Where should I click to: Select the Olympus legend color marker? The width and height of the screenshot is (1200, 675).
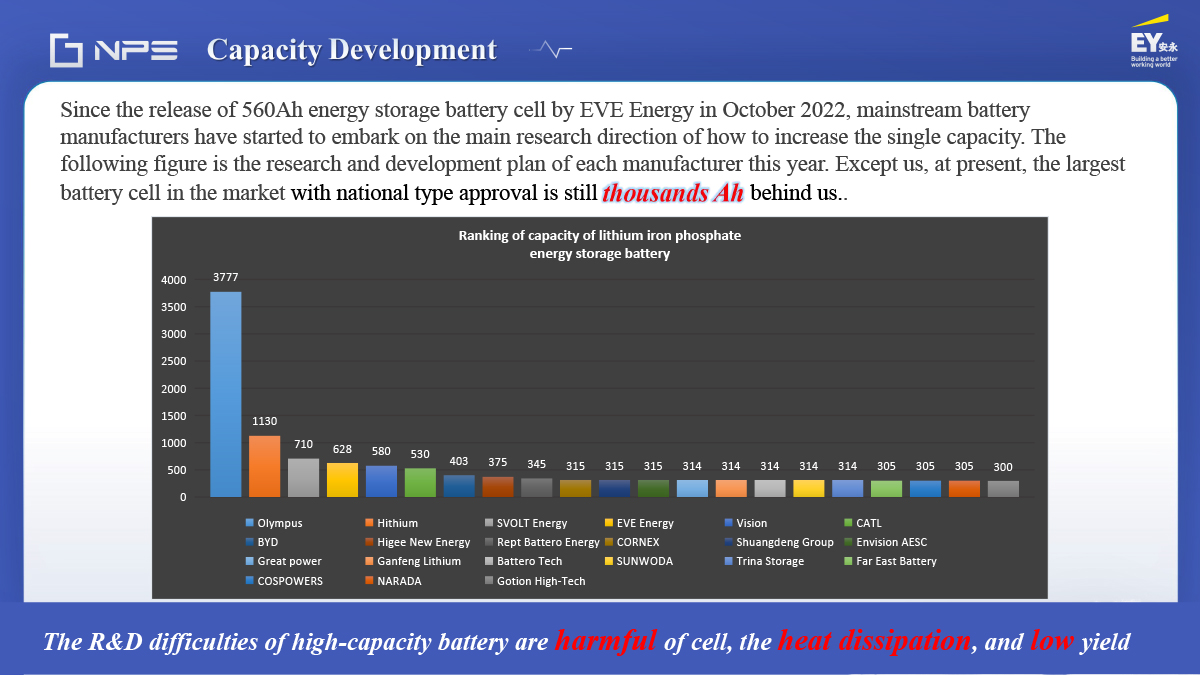pos(250,523)
